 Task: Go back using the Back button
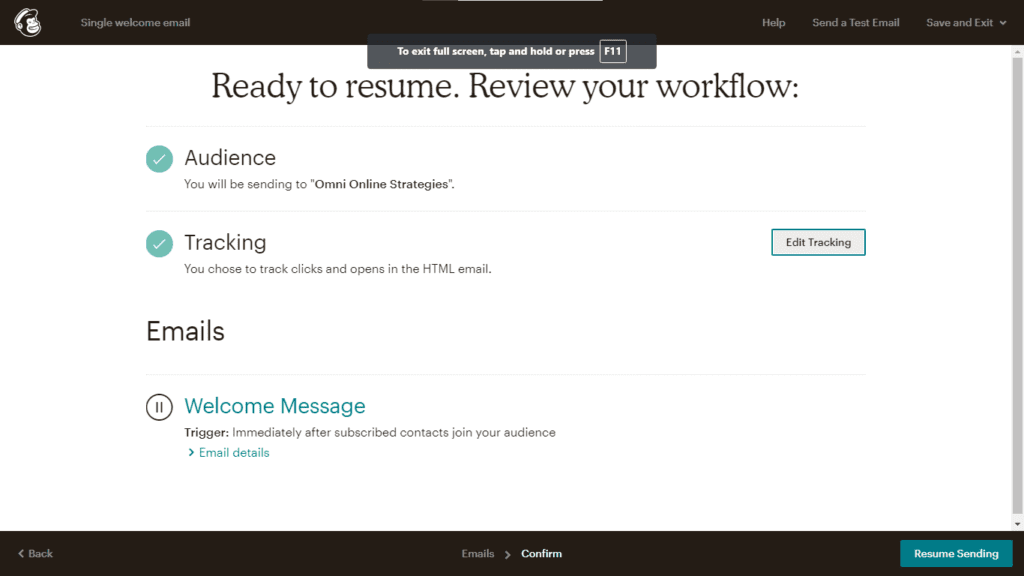click(35, 554)
